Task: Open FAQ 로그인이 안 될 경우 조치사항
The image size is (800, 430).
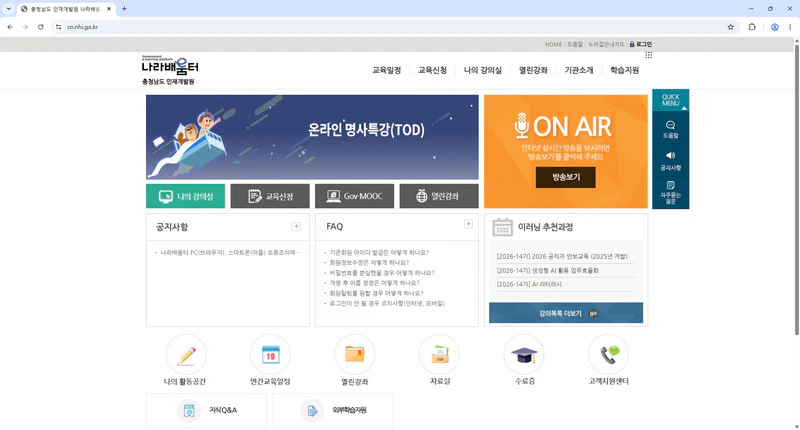Action: tap(387, 303)
